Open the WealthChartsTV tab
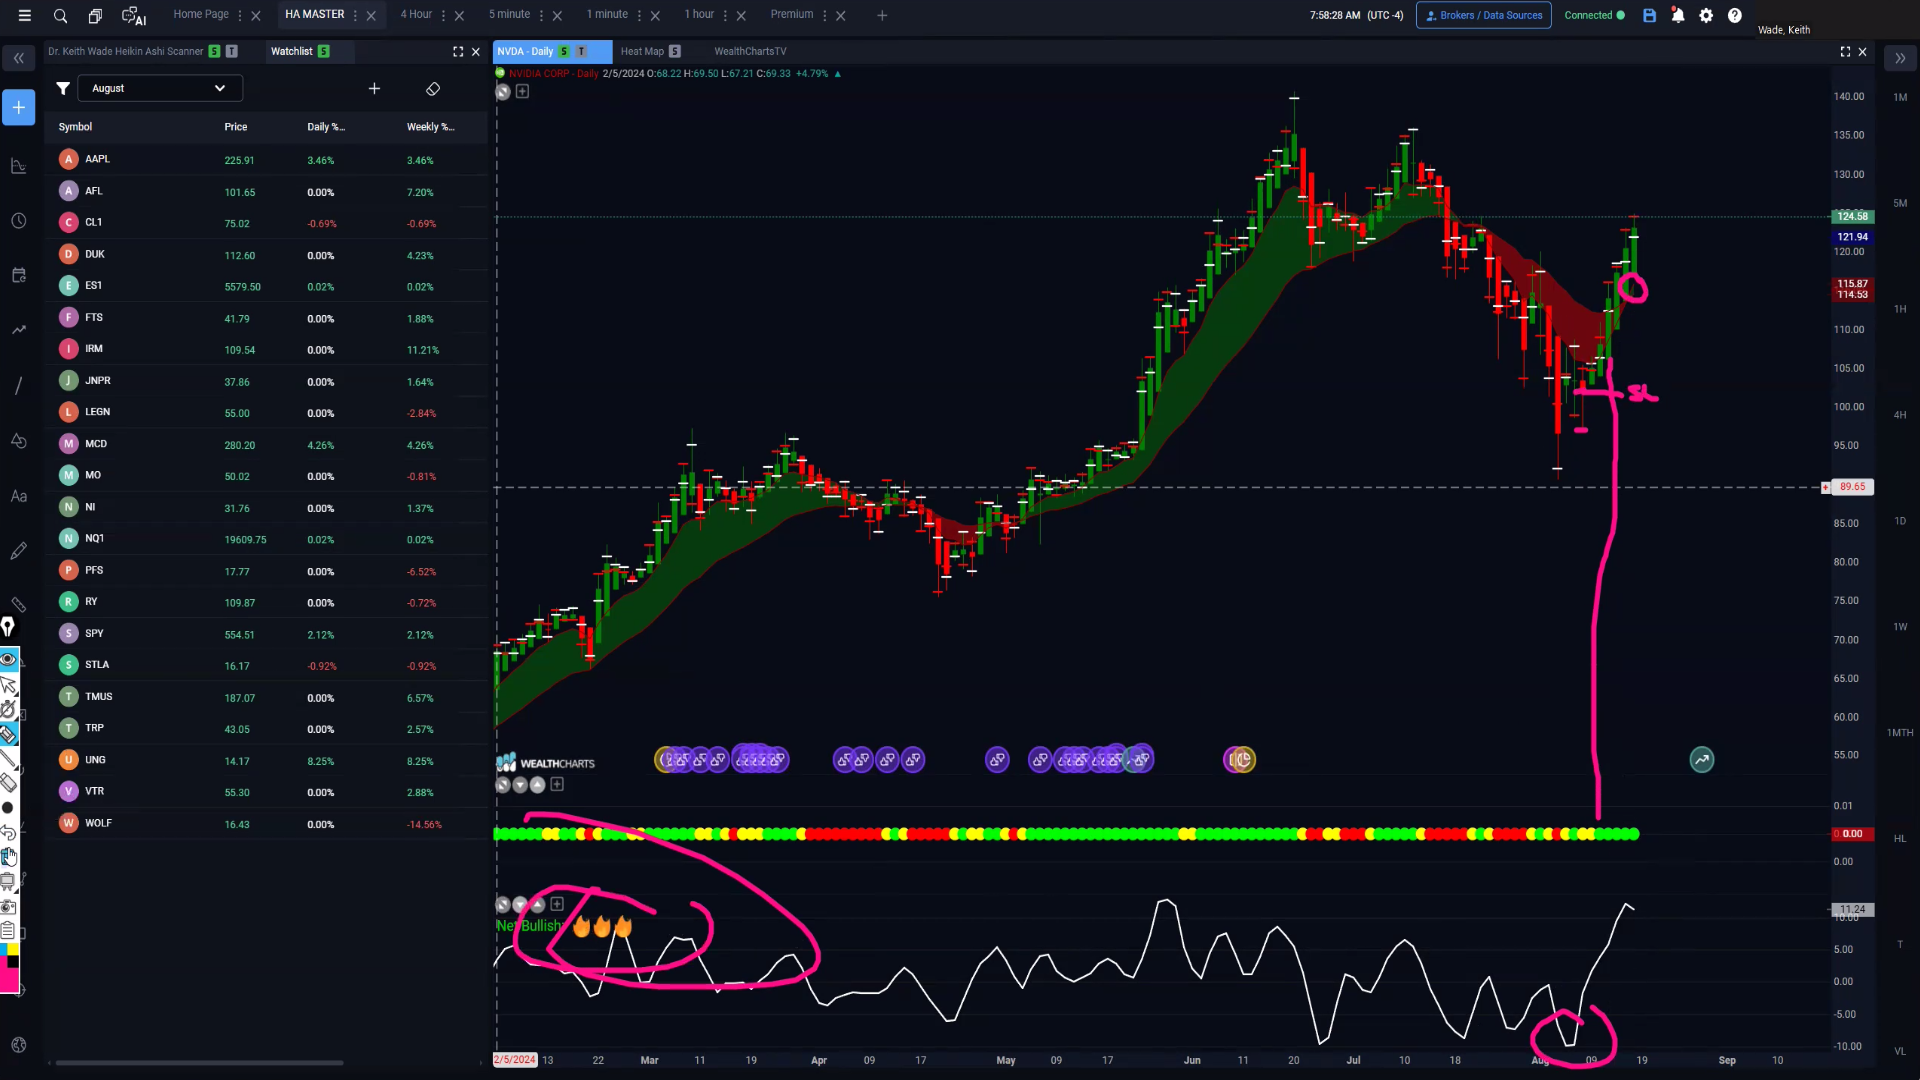Viewport: 1920px width, 1080px height. coord(750,51)
